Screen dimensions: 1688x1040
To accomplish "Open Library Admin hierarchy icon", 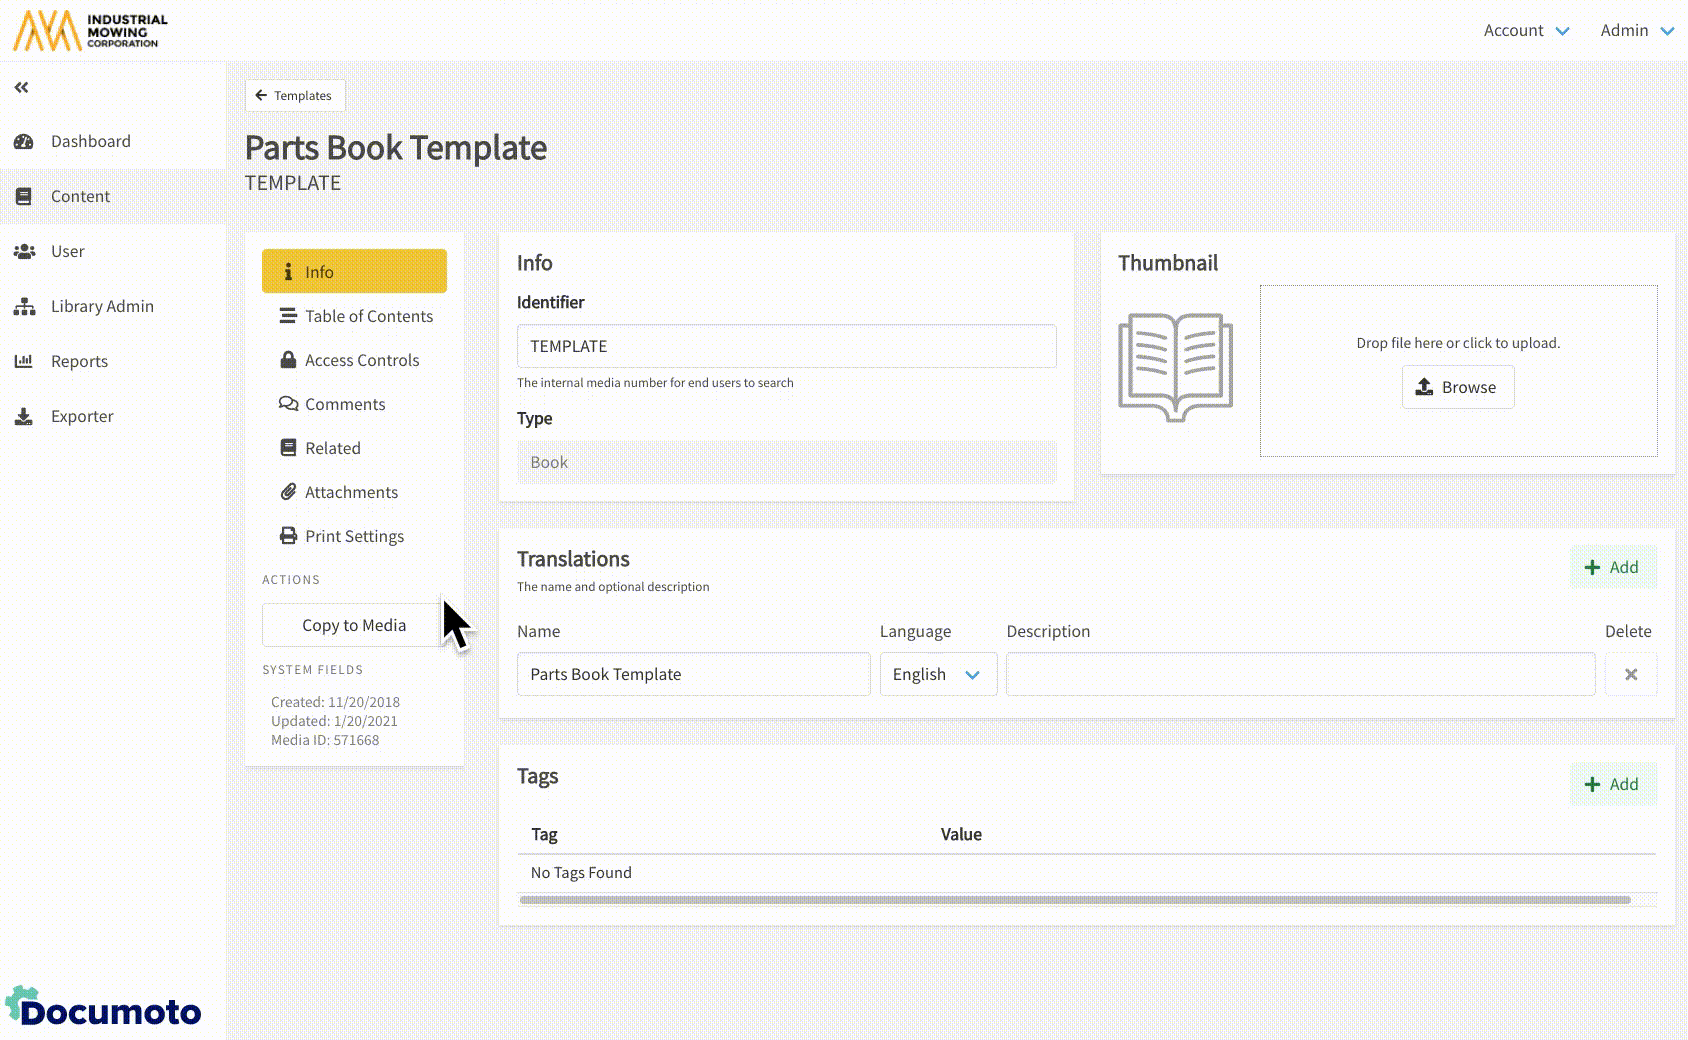I will 24,306.
